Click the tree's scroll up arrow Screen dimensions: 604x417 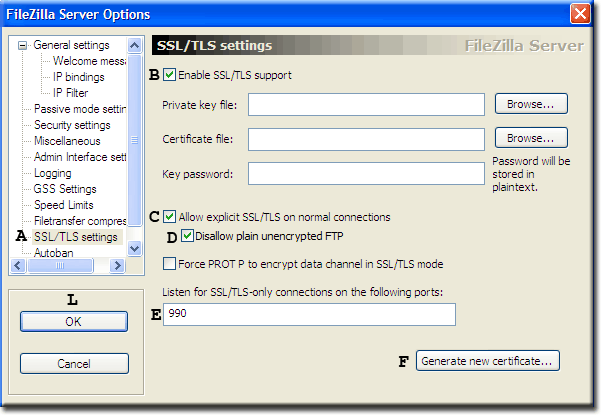(134, 46)
